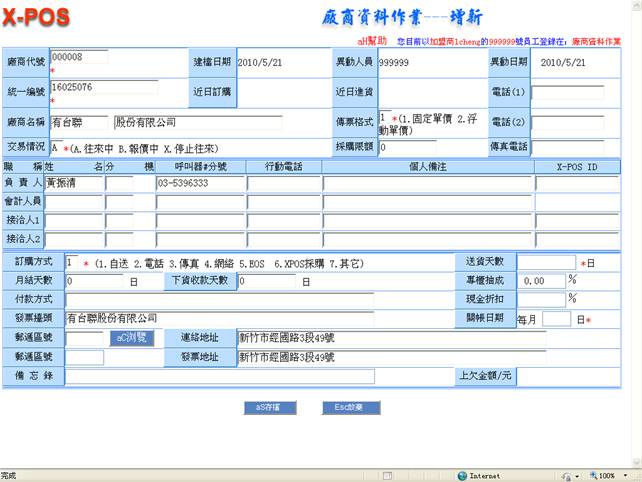Focus the 廠商代號 field containing 000008

click(78, 57)
